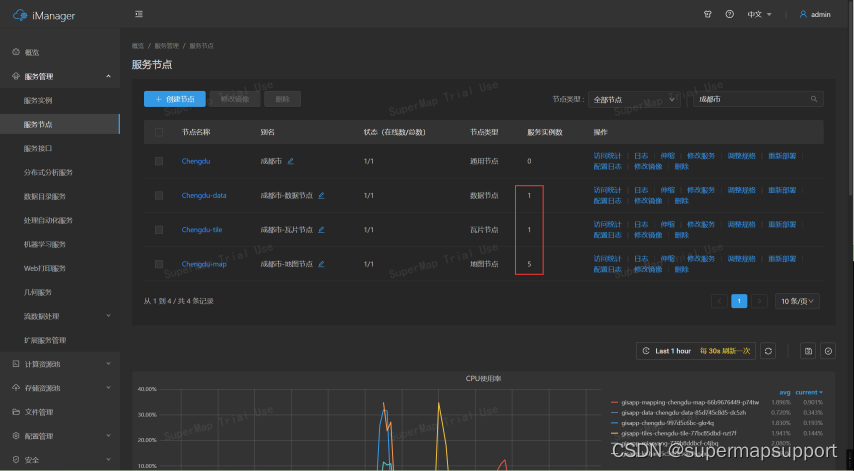This screenshot has width=854, height=471.
Task: Edit alias of Chengdu-map node with pencil icon
Action: (321, 264)
